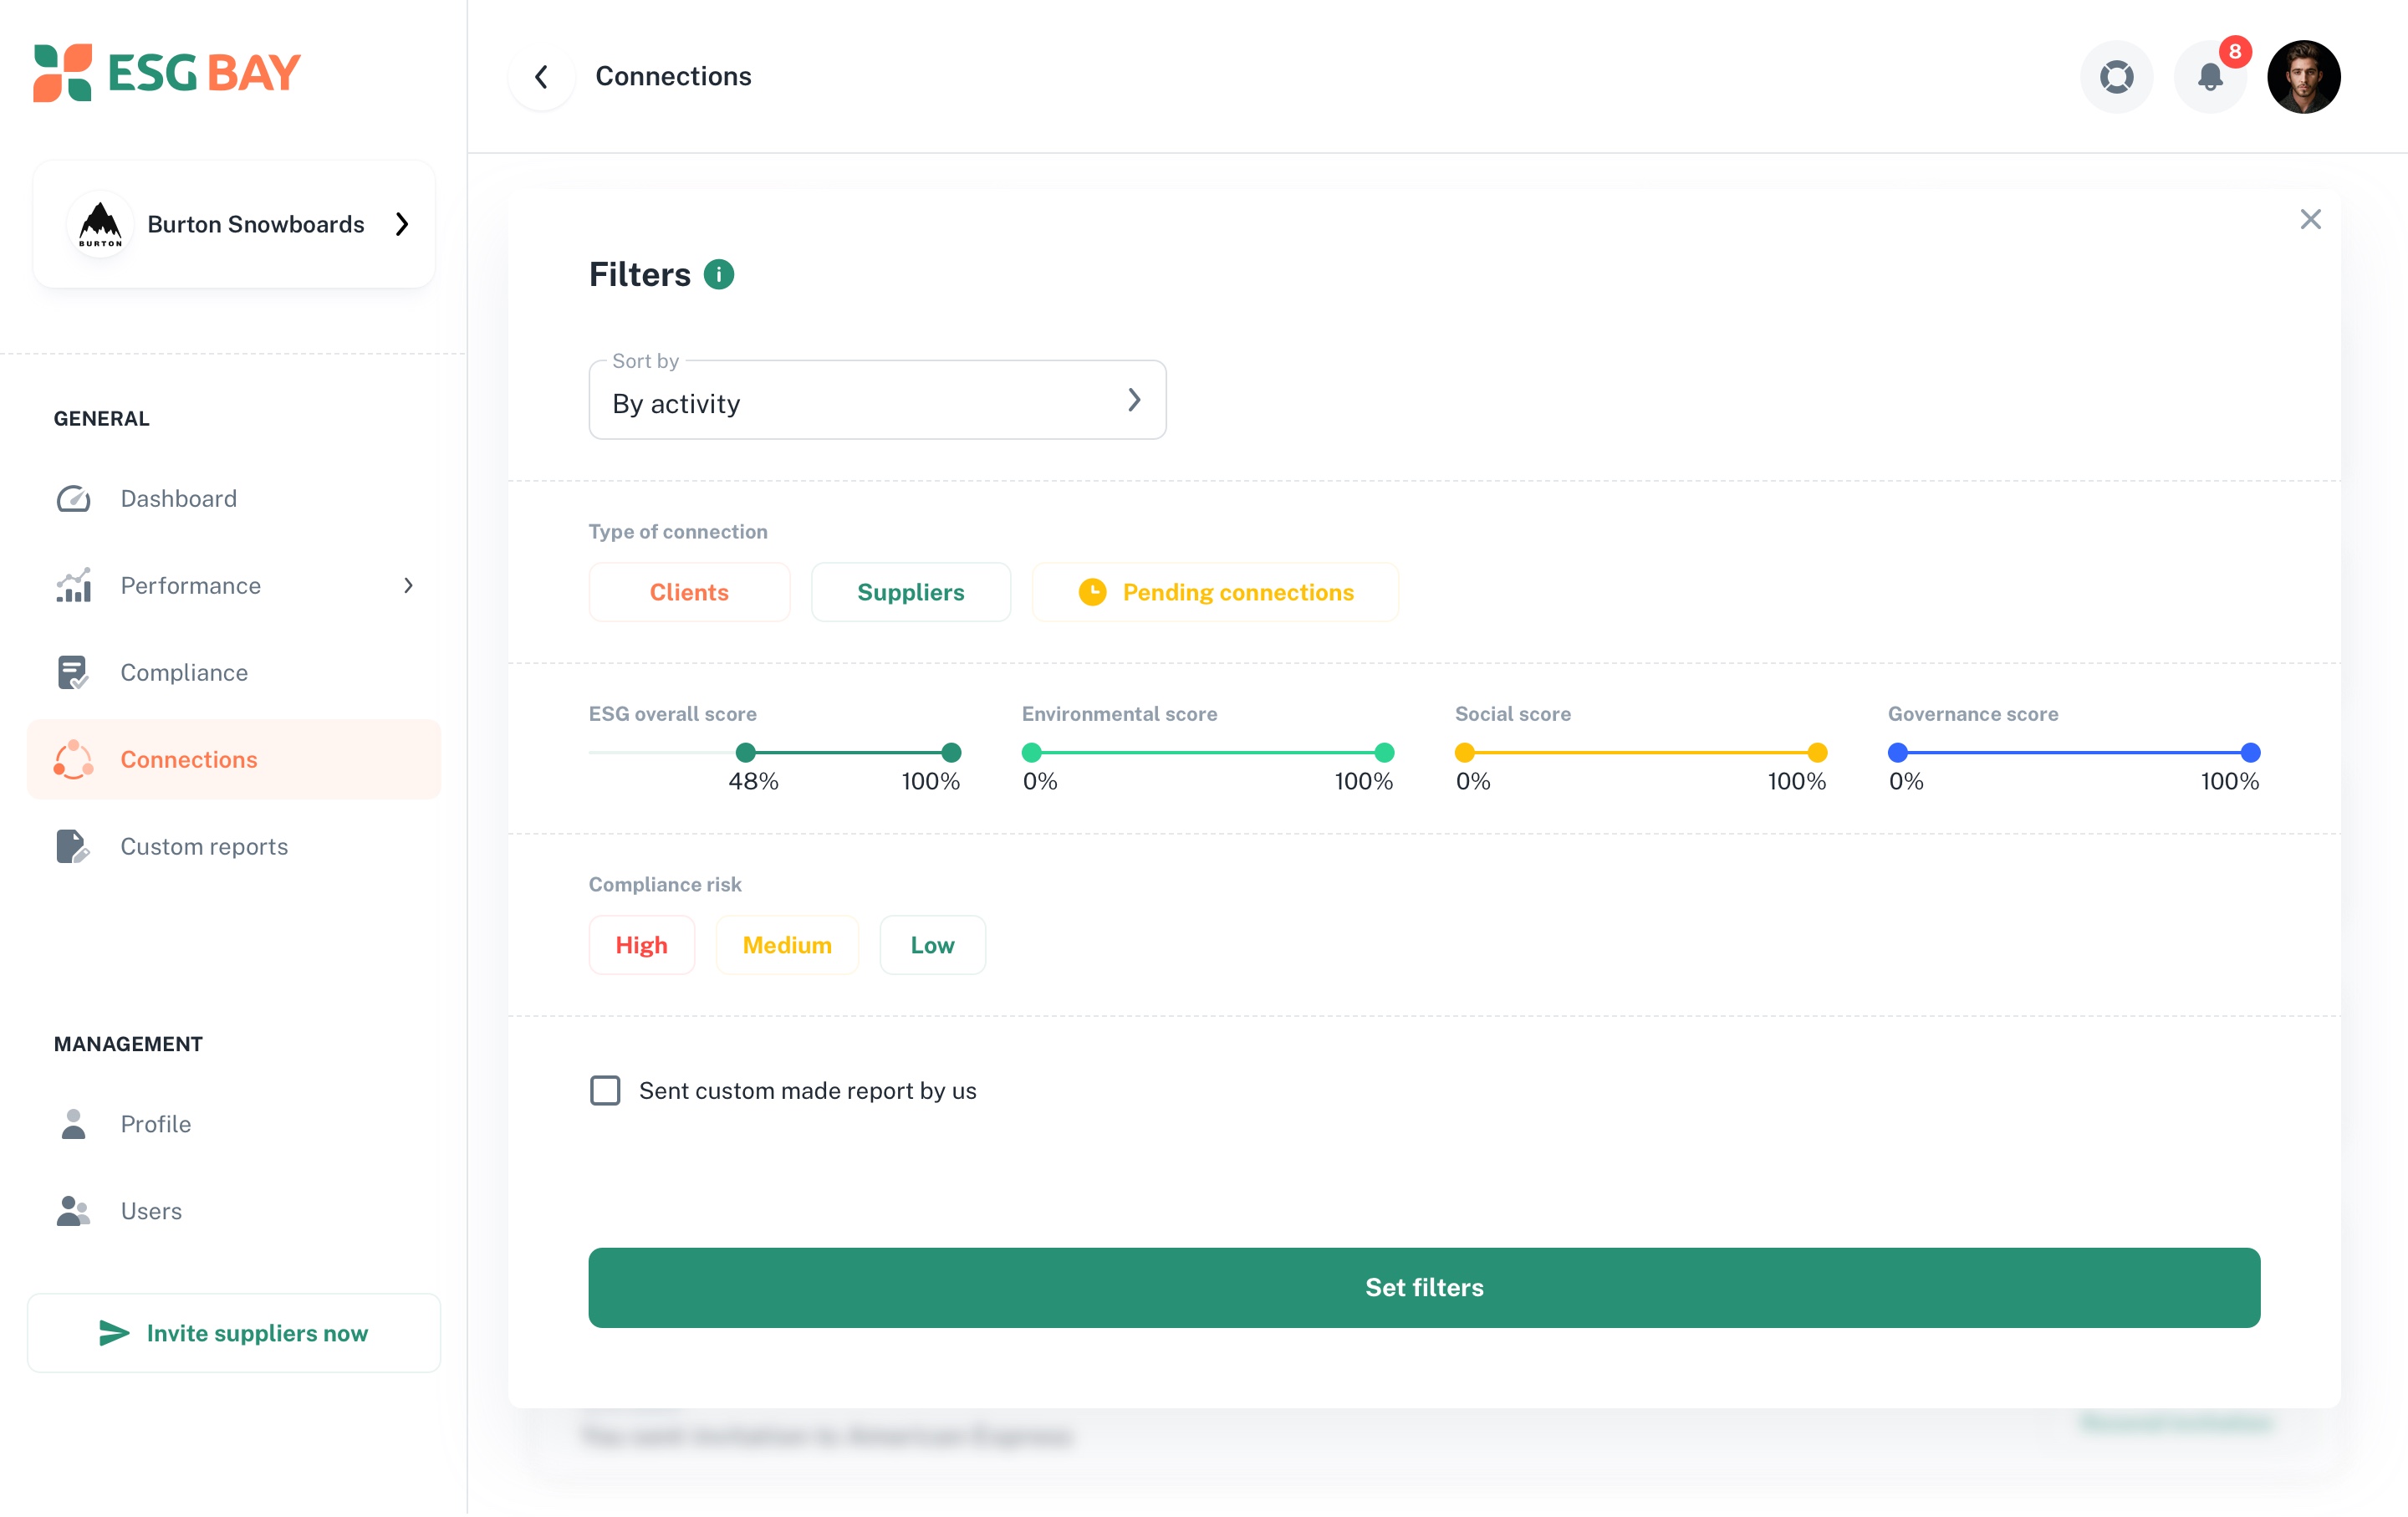Toggle Low compliance risk filter
Viewport: 2408px width, 1517px height.
pyautogui.click(x=932, y=945)
